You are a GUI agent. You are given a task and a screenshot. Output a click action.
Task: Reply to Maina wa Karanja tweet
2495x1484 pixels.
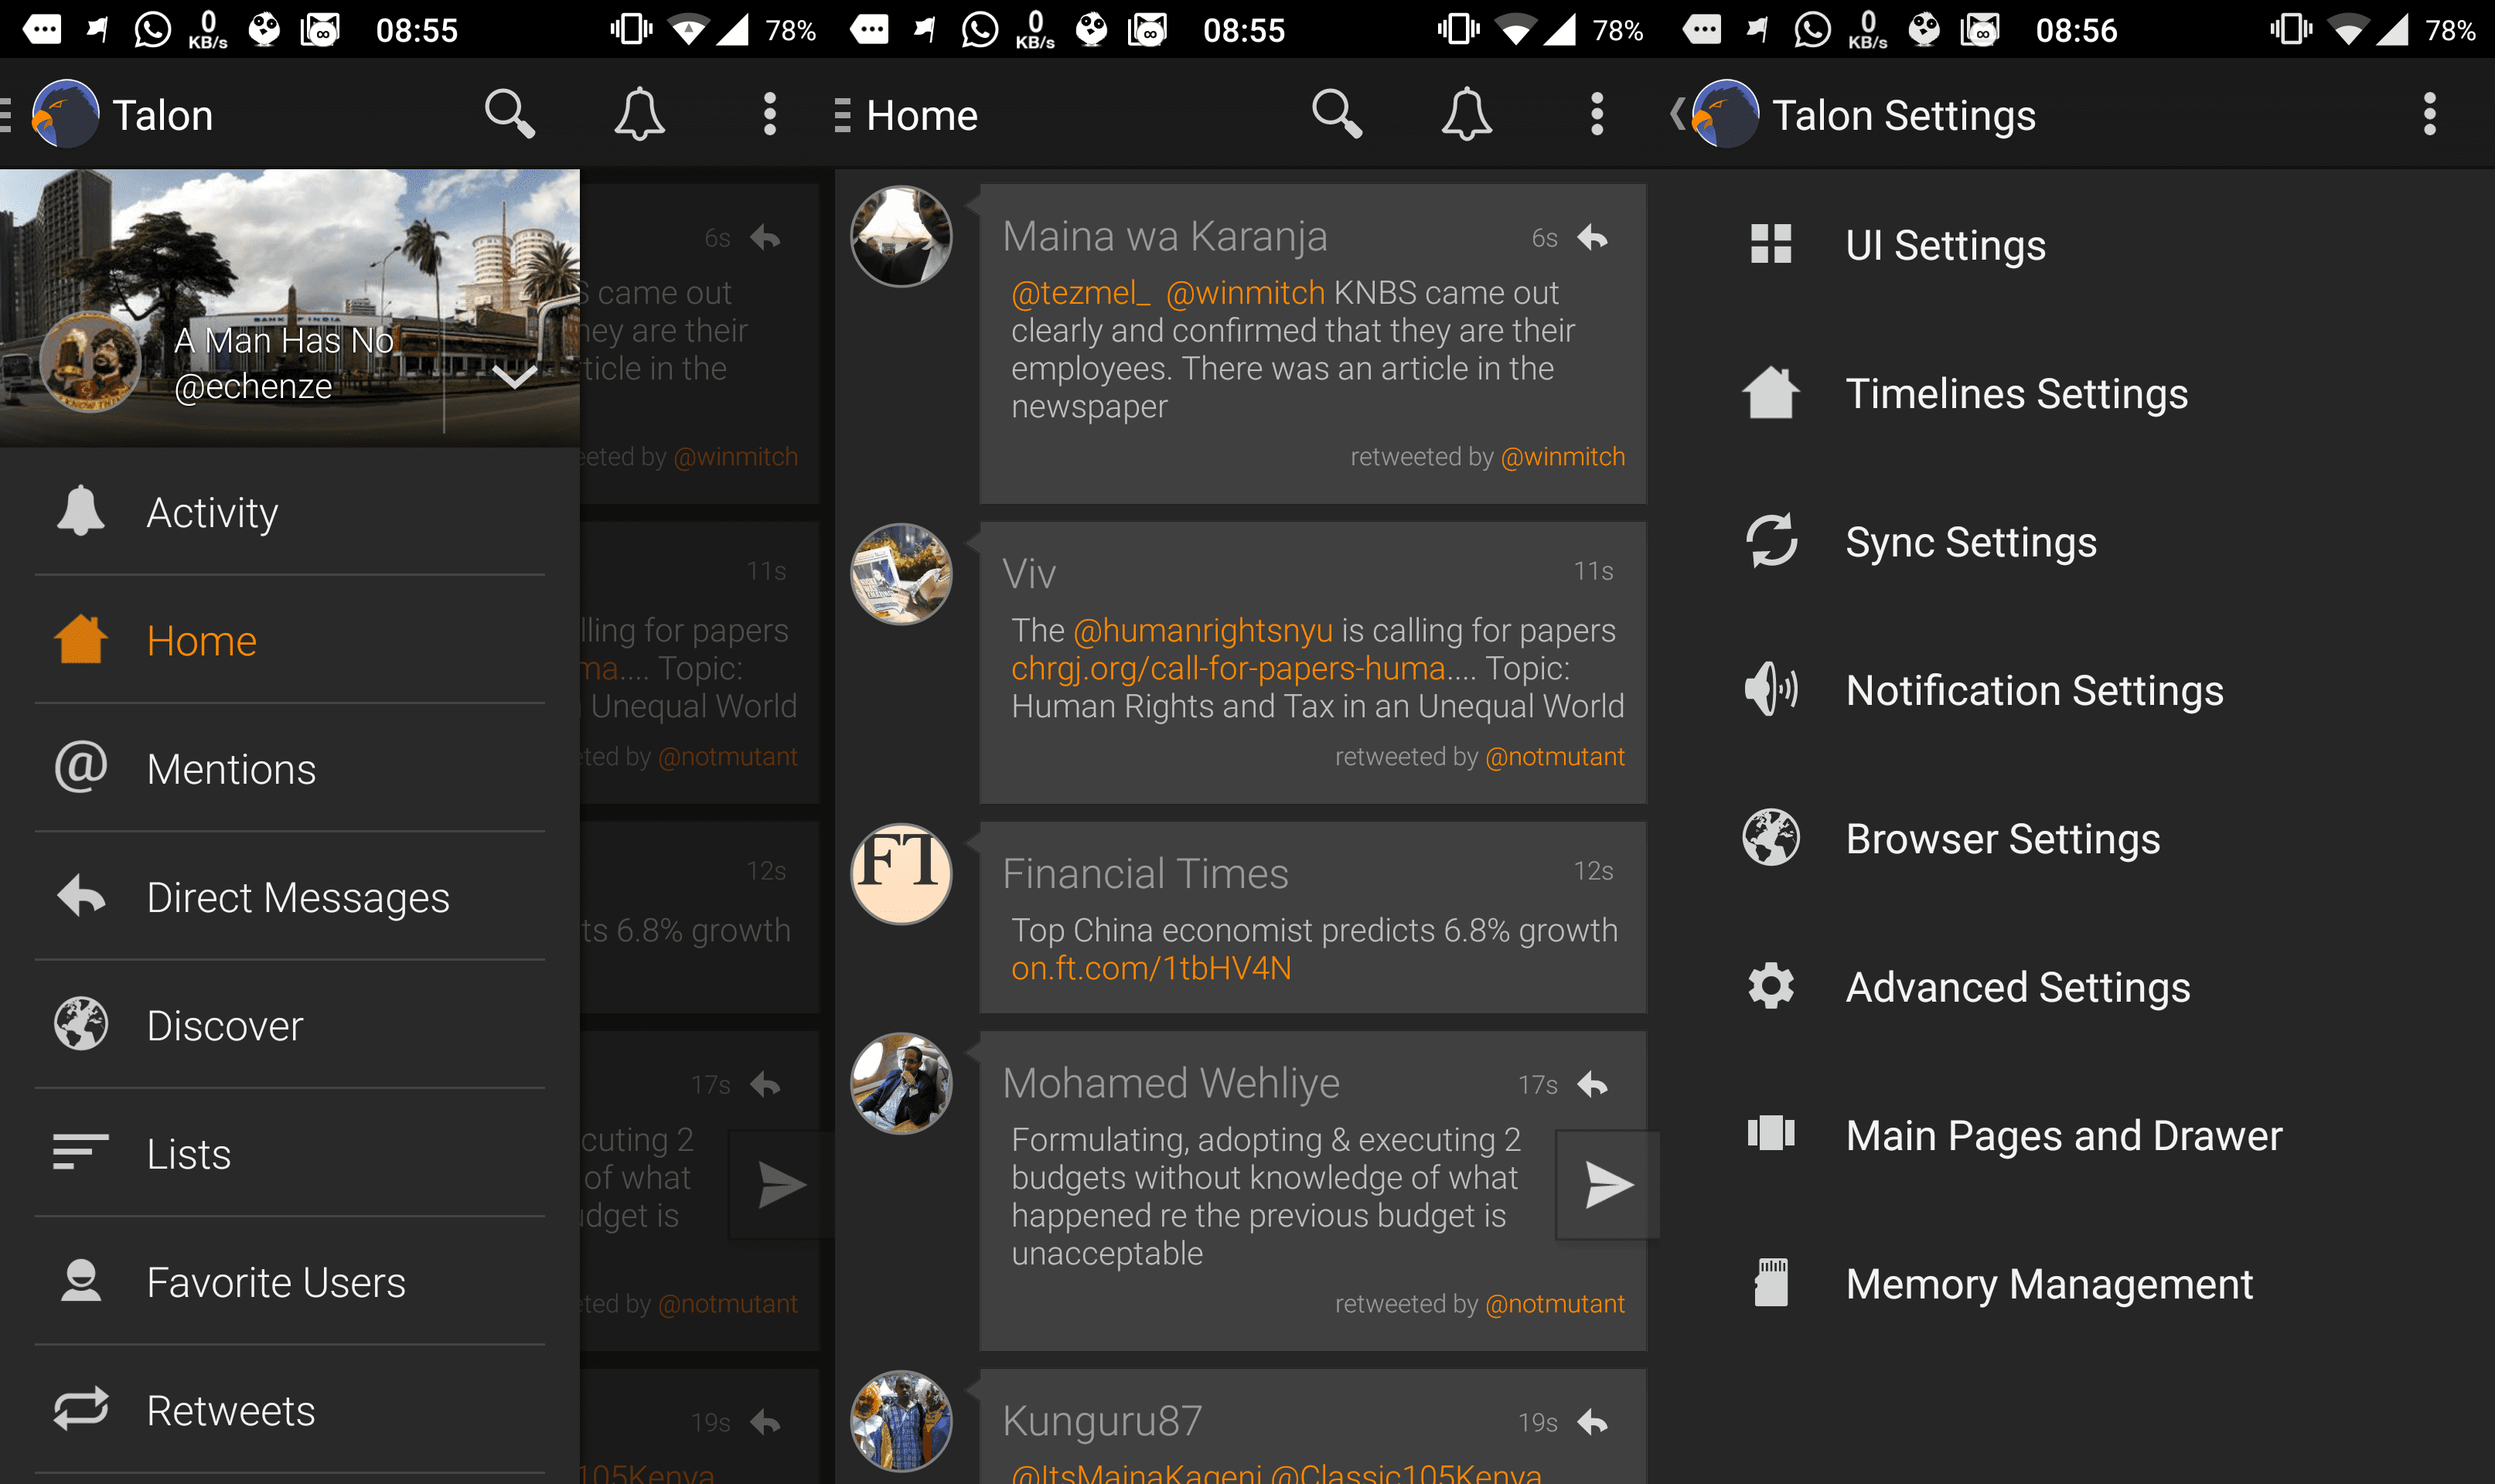(x=1592, y=237)
